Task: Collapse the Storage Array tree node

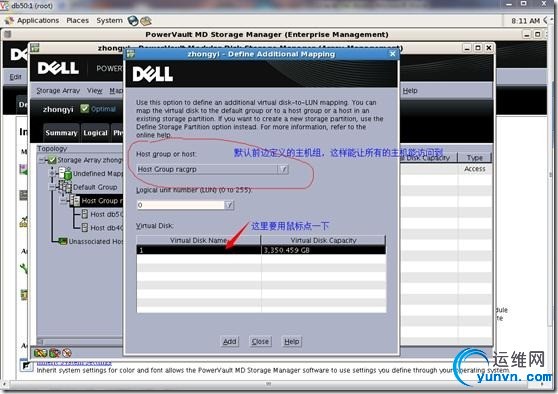Action: tap(43, 160)
